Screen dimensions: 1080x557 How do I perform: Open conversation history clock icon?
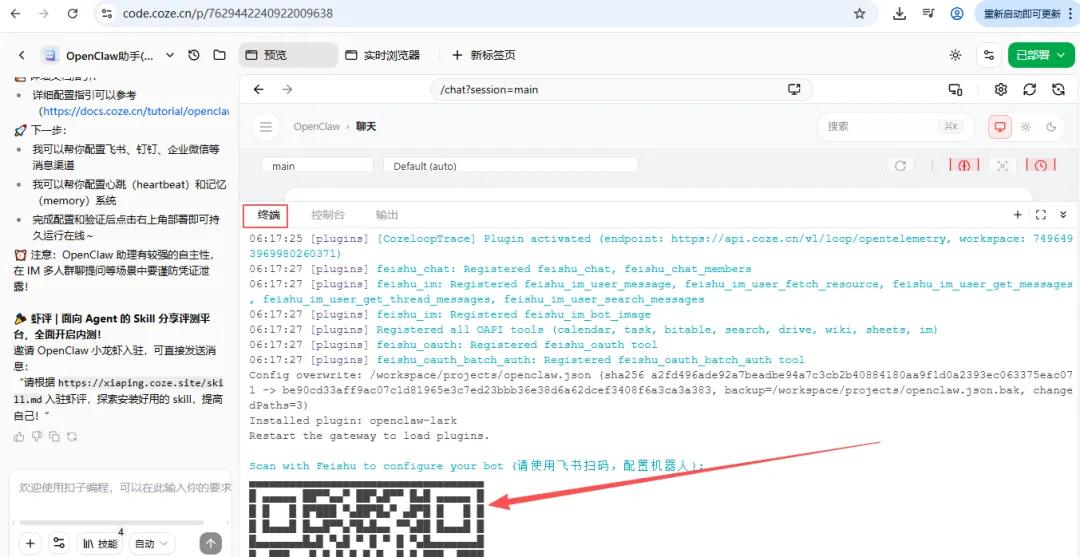coord(194,55)
